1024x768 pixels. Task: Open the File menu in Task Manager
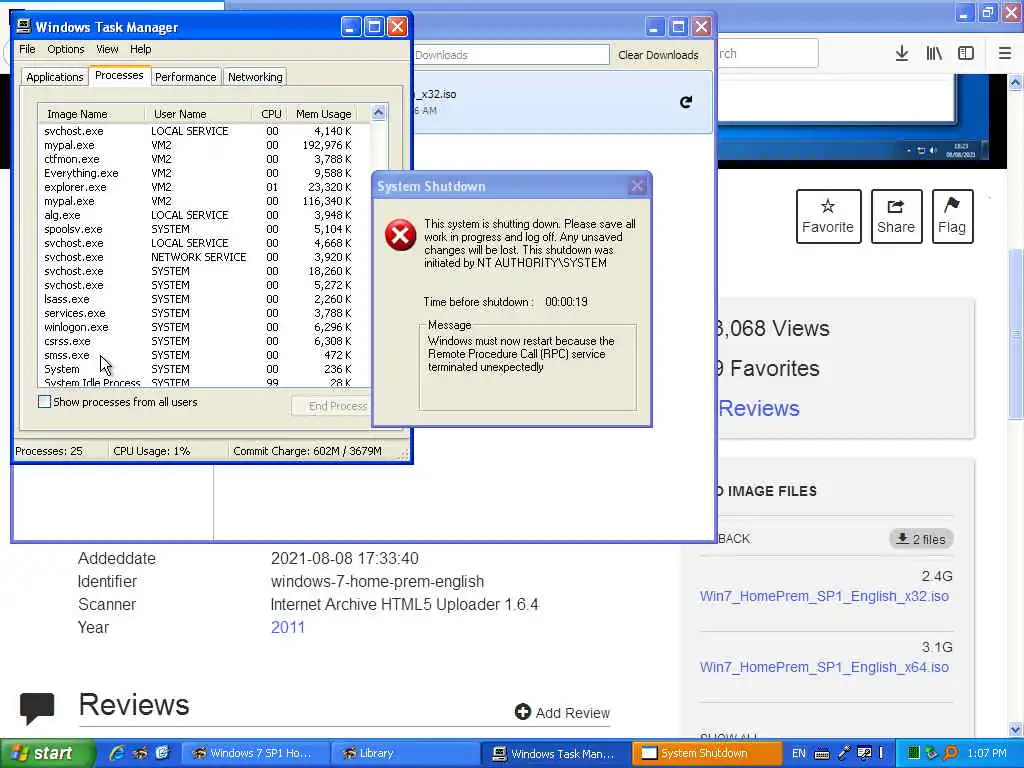[27, 49]
